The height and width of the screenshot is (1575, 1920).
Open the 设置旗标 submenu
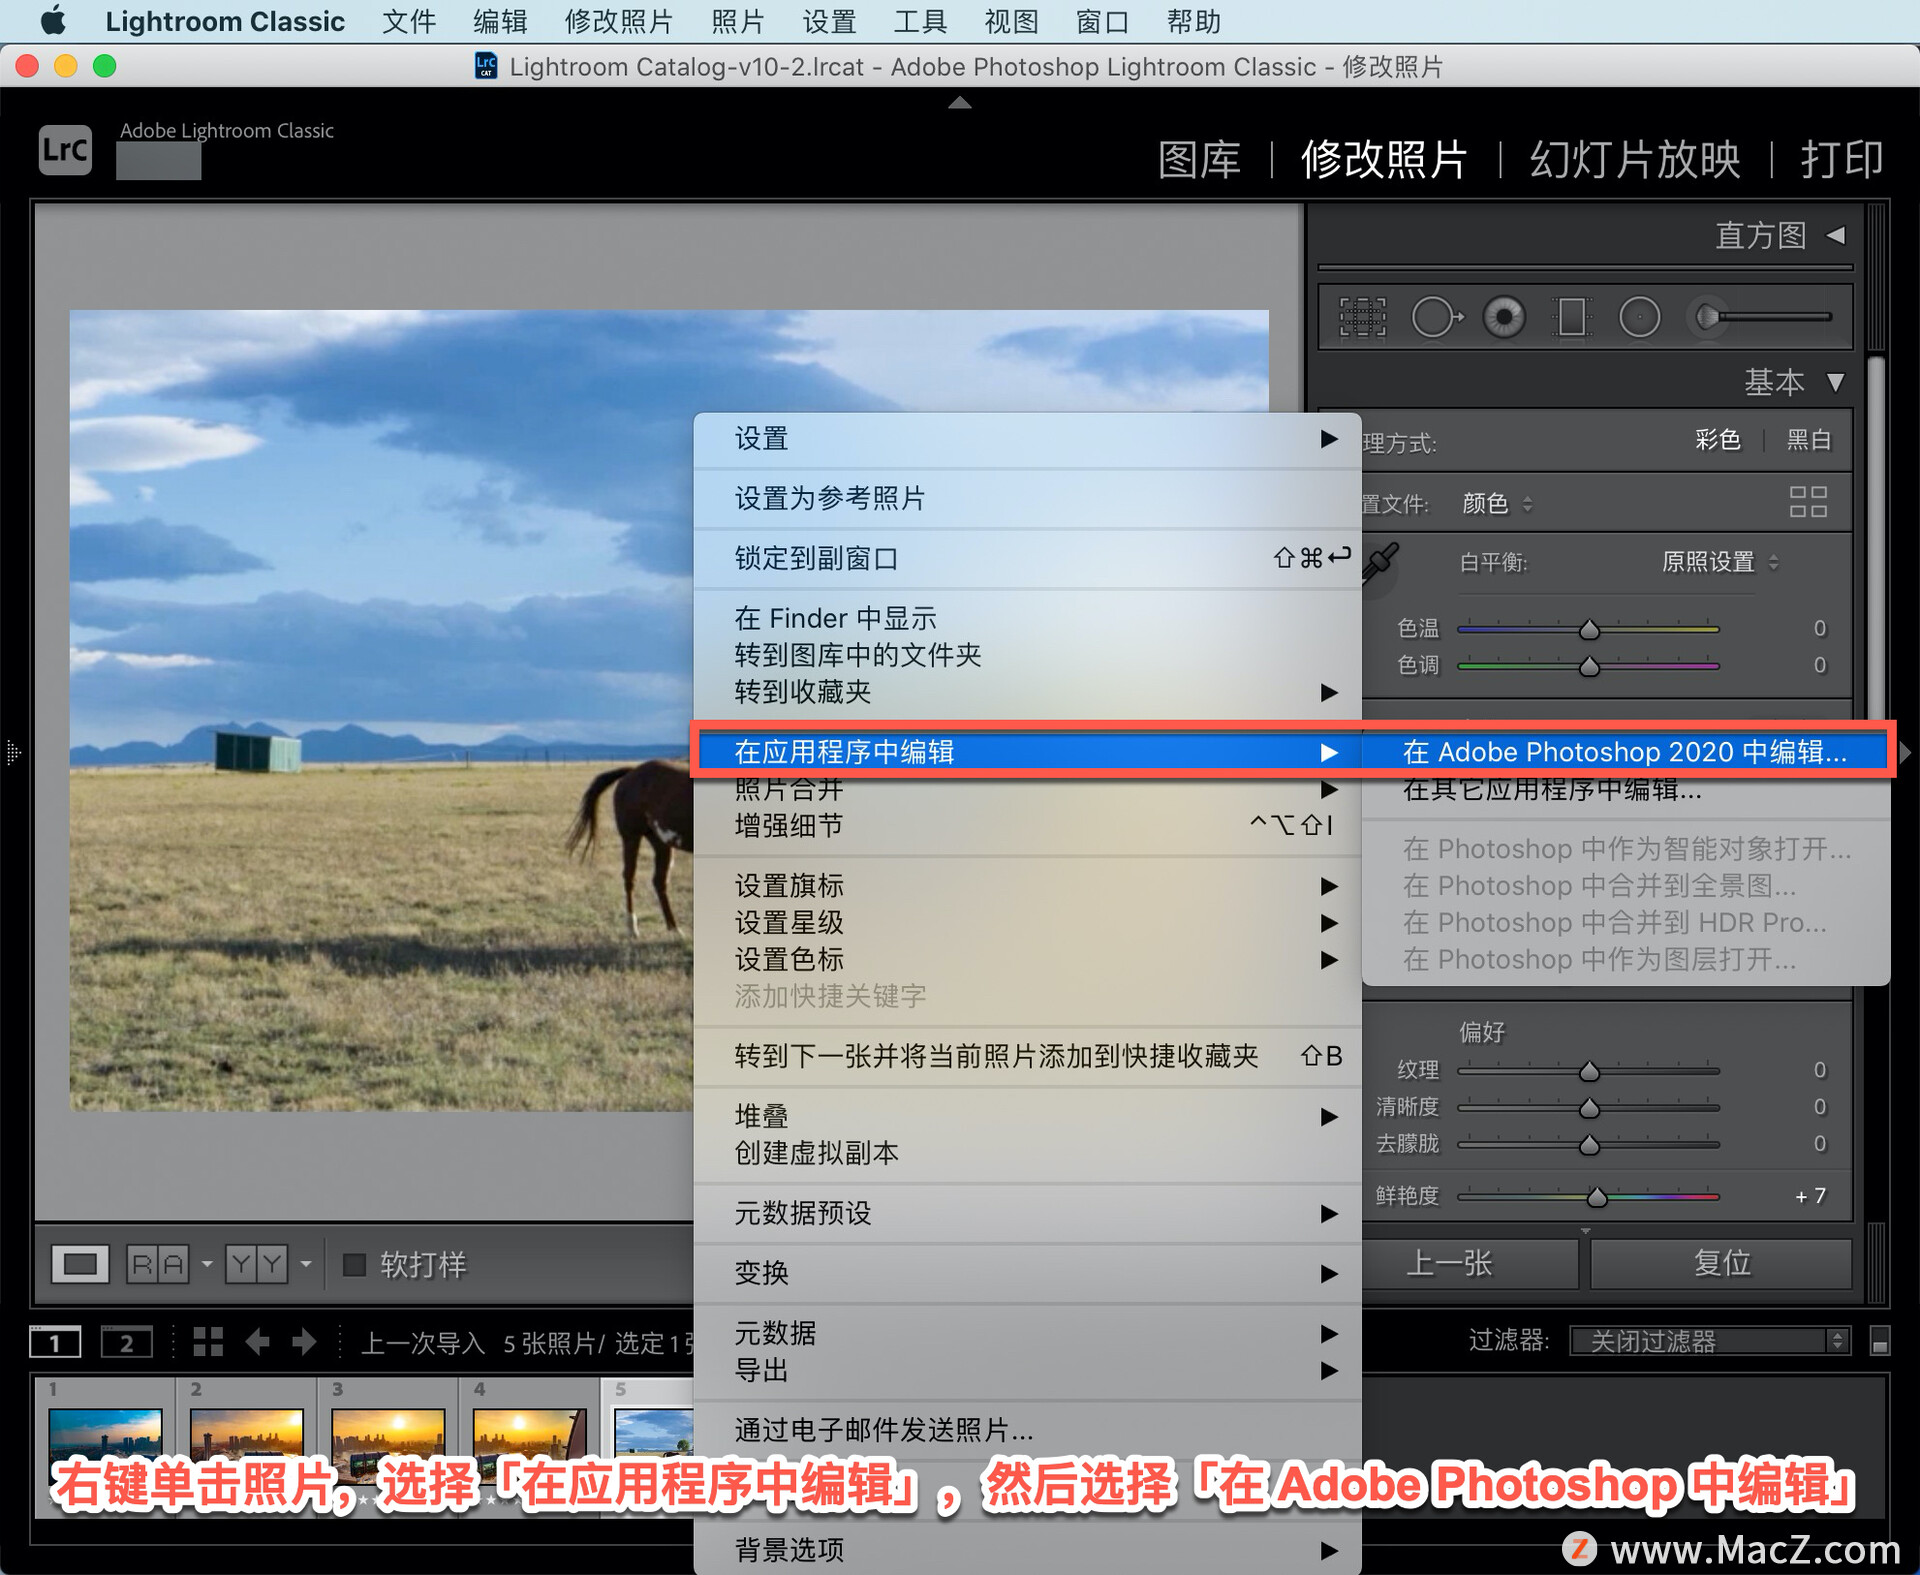click(x=1027, y=886)
